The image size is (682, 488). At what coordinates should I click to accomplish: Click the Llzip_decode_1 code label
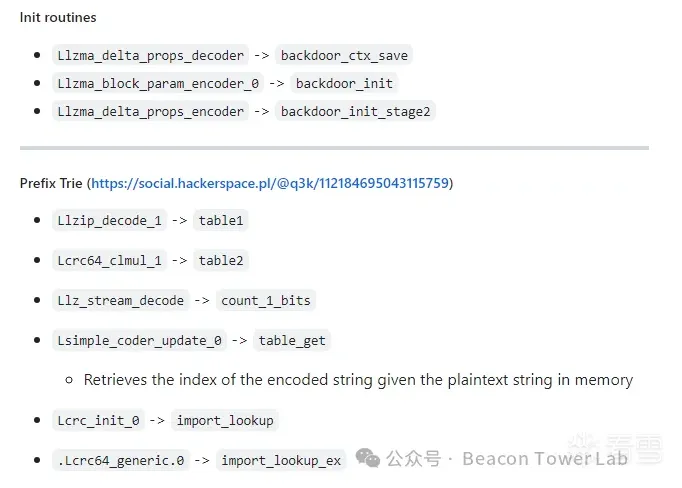click(109, 220)
